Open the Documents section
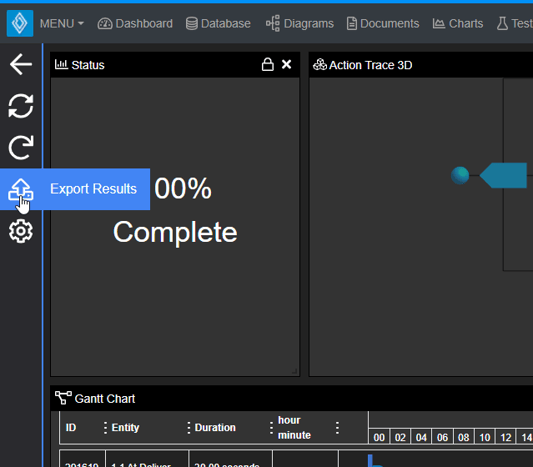This screenshot has width=533, height=467. [x=383, y=24]
